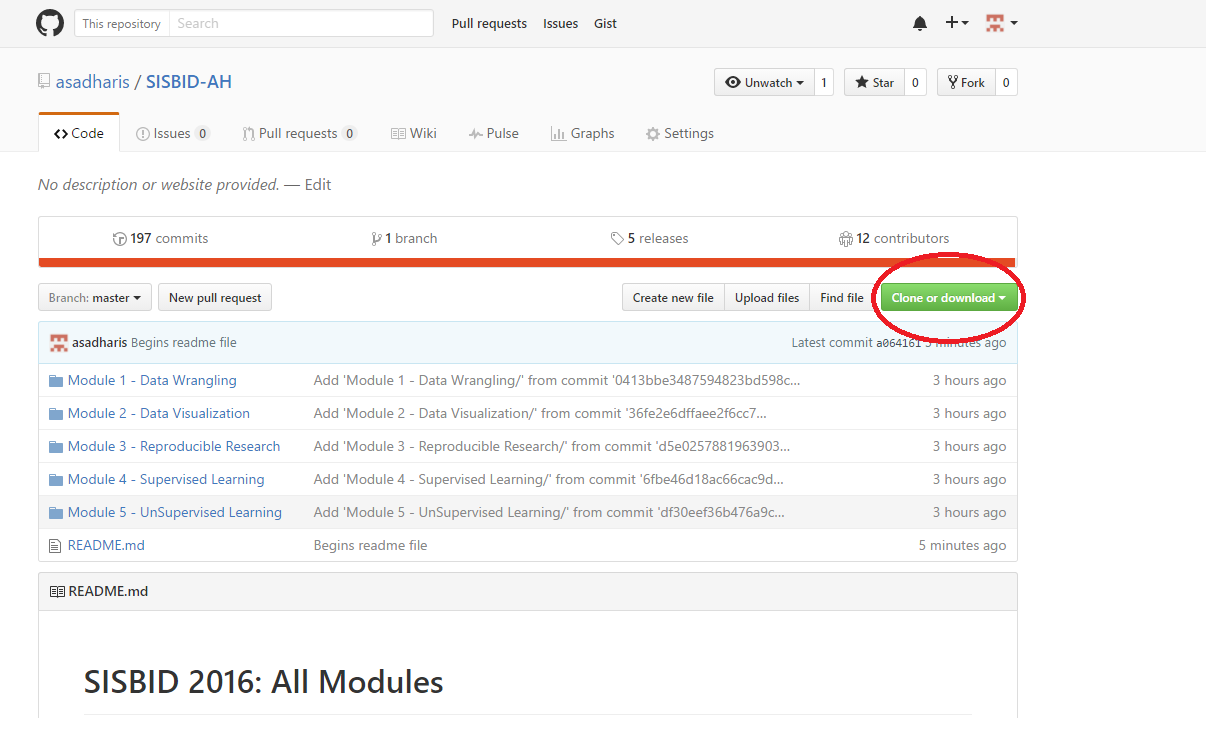The image size is (1206, 748).
Task: Click Pull requests in top navigation
Action: [x=489, y=24]
